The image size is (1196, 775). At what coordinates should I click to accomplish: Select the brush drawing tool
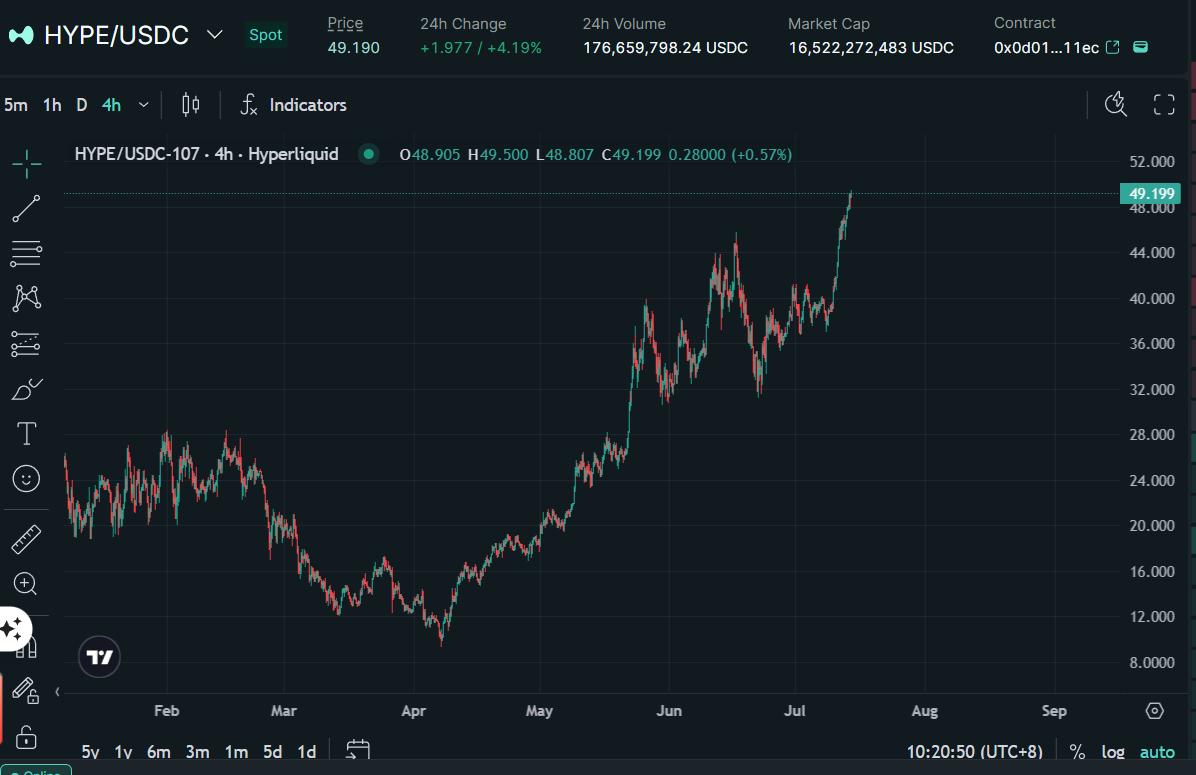click(x=25, y=388)
